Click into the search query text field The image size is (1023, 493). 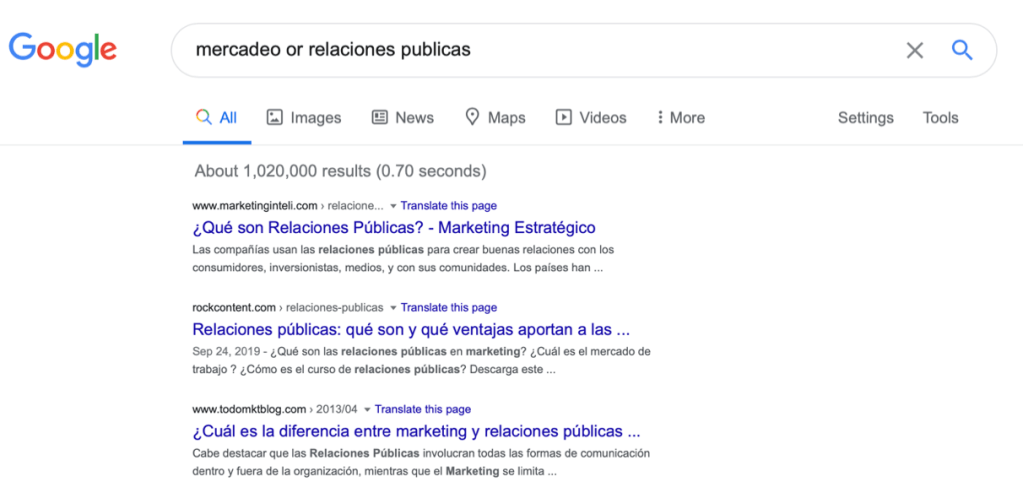click(x=530, y=50)
